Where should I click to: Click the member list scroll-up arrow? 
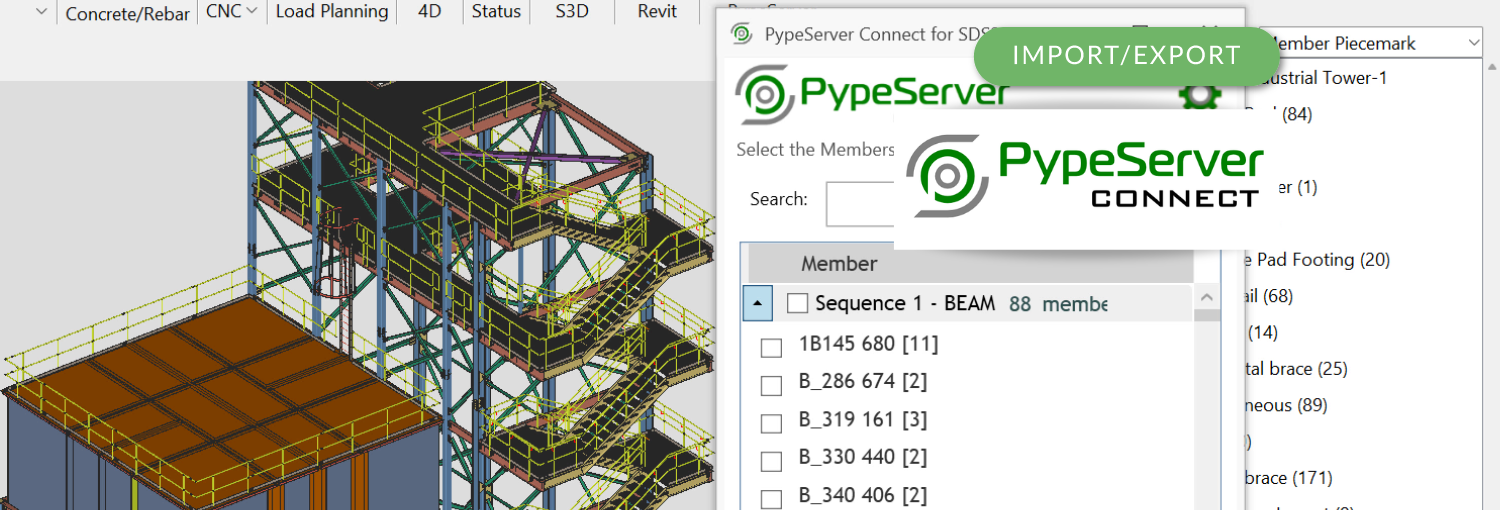[x=1207, y=297]
